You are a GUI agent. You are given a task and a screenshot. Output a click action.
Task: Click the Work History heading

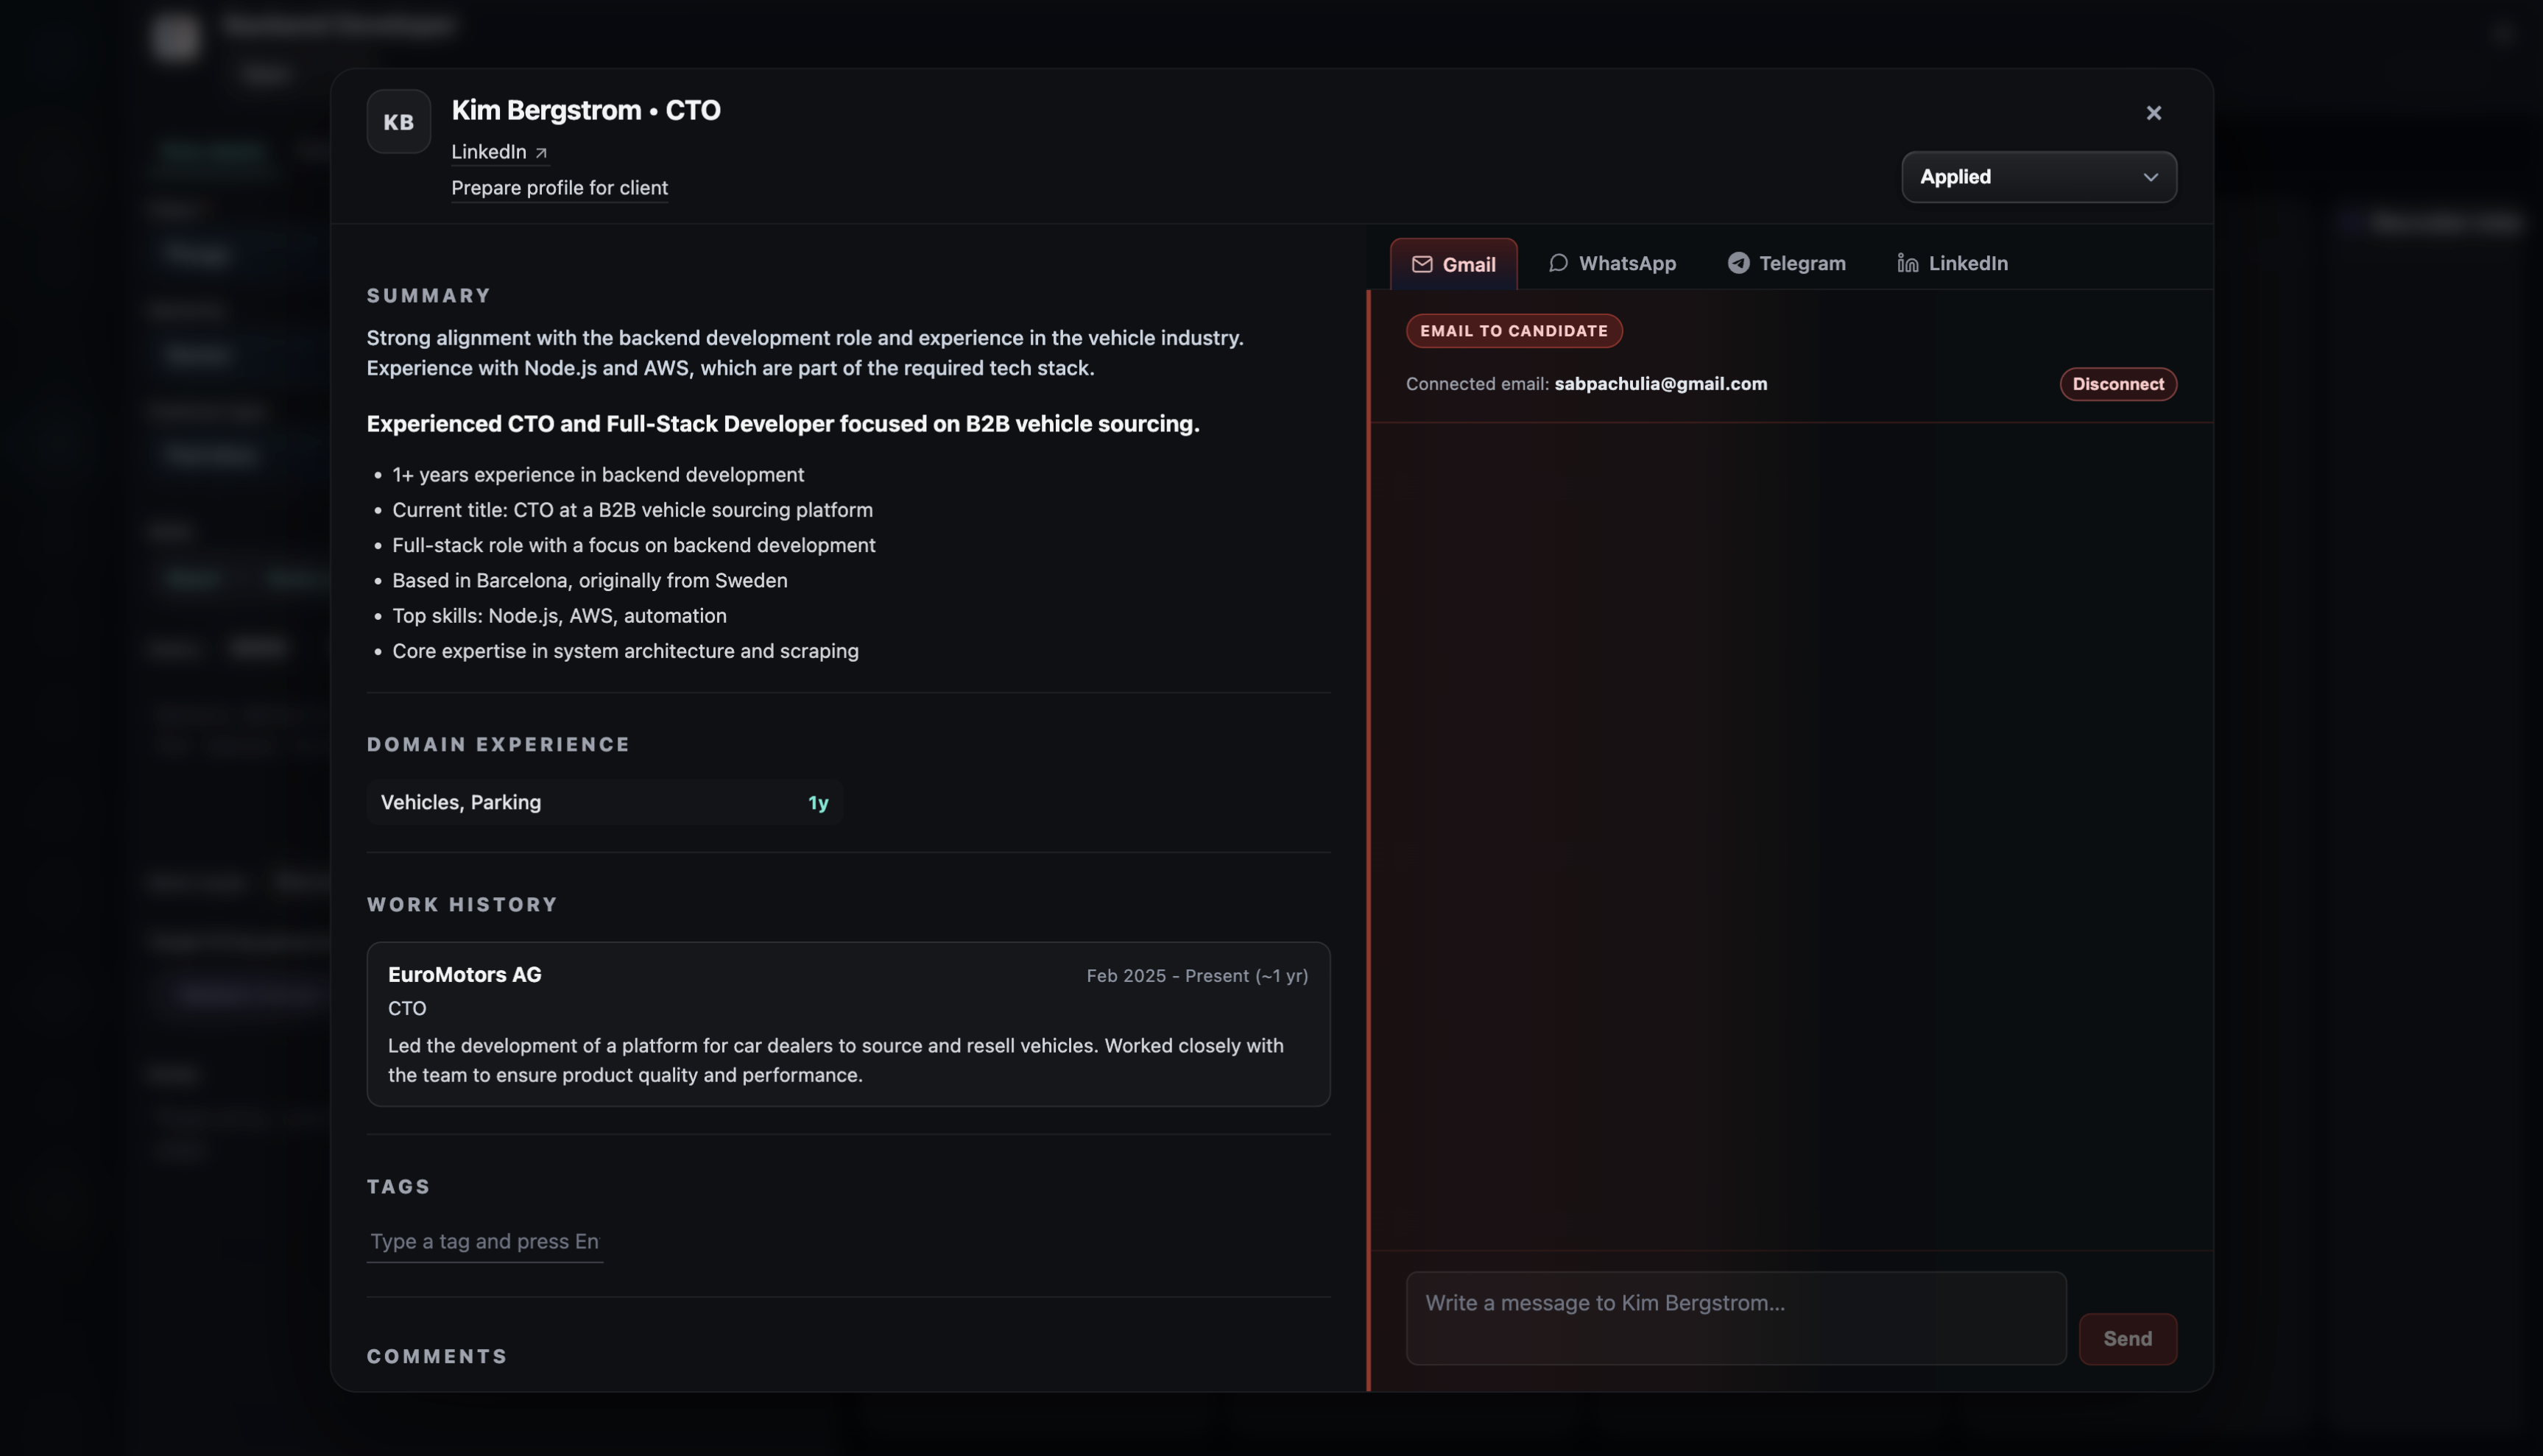pyautogui.click(x=462, y=905)
